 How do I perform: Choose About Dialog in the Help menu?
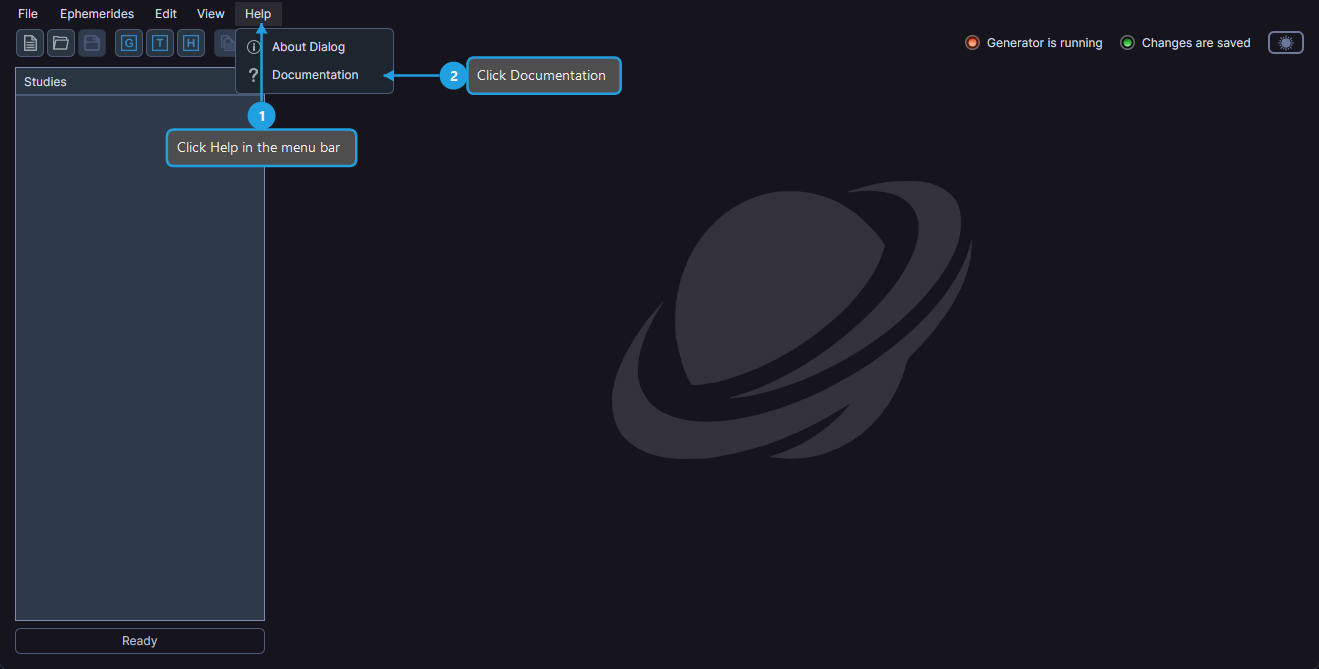[308, 47]
